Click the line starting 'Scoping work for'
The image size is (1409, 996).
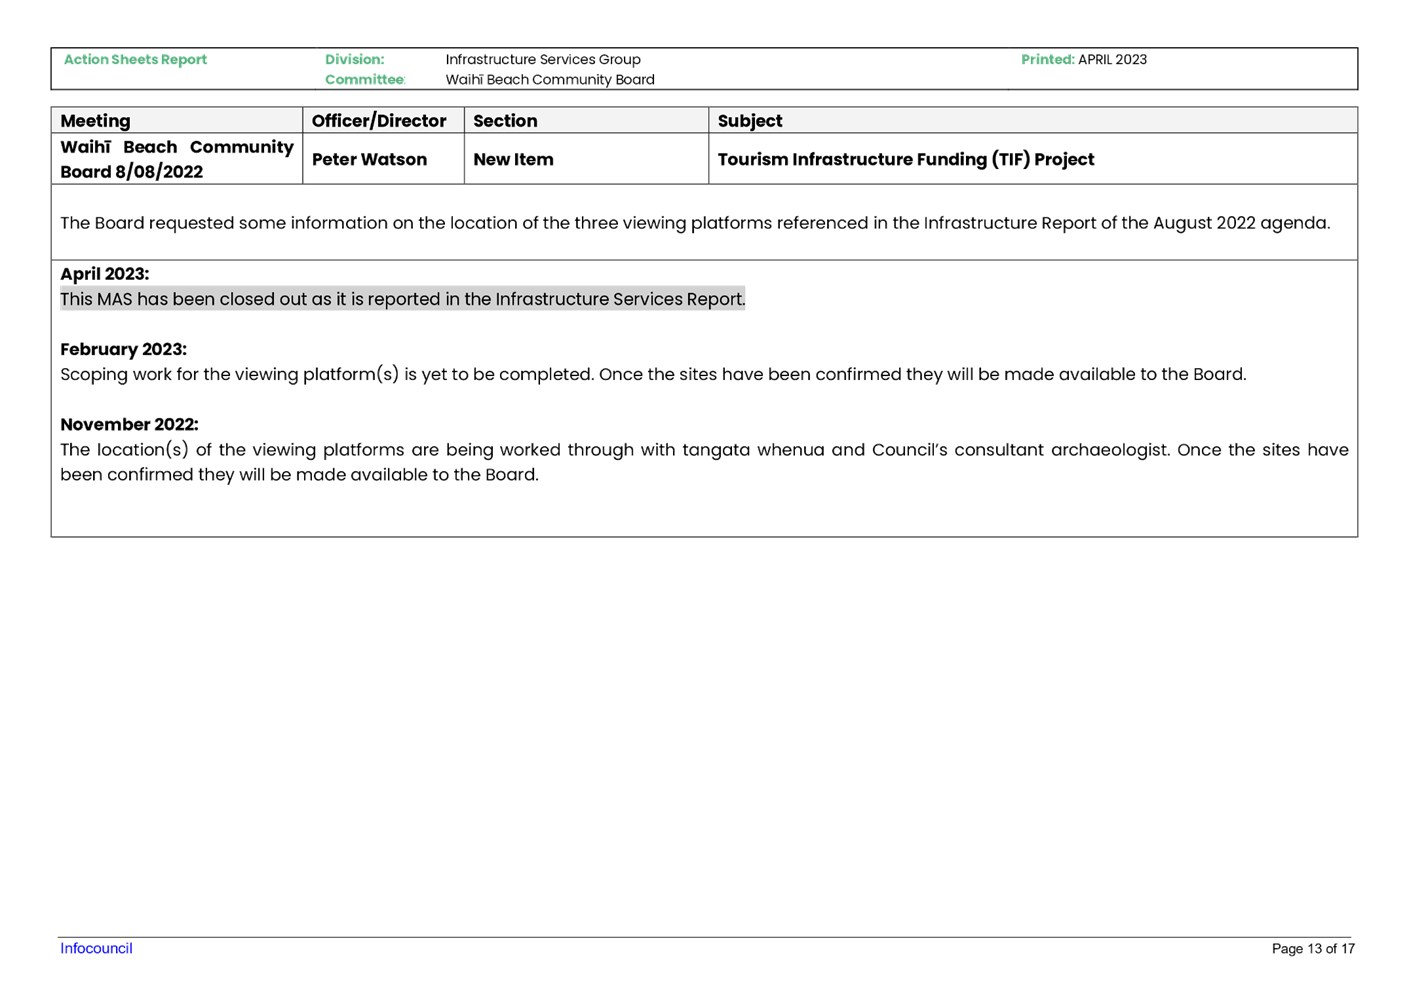click(x=653, y=375)
